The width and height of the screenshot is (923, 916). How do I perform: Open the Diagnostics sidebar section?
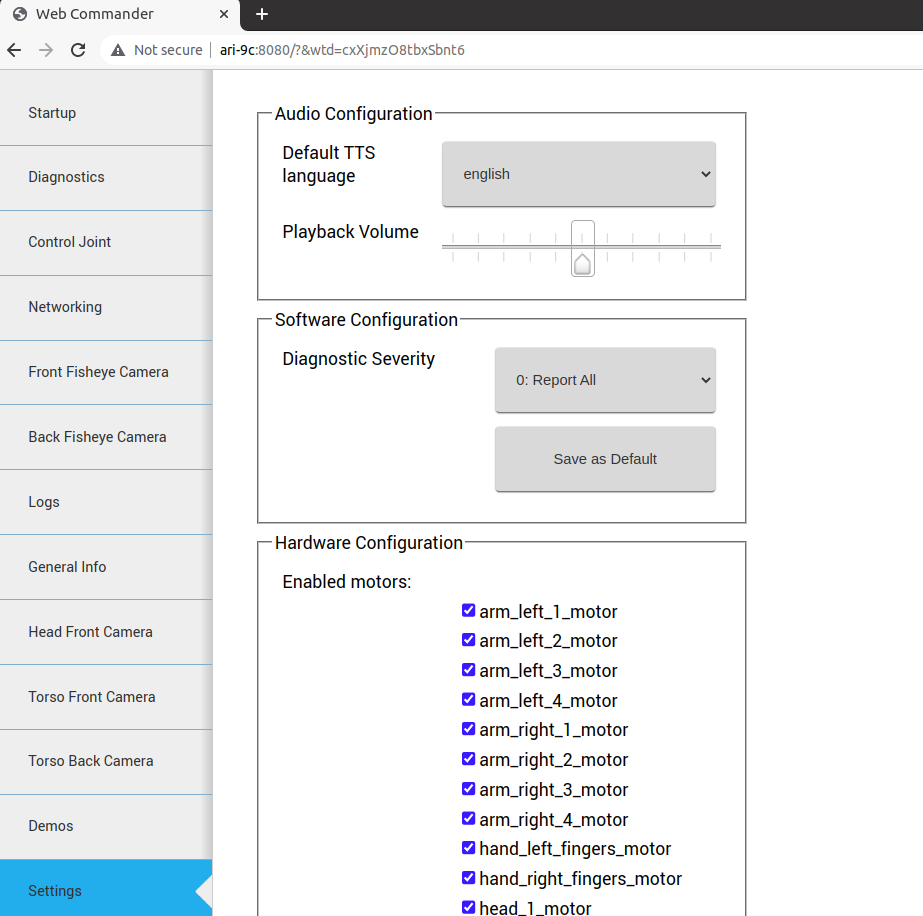[66, 177]
